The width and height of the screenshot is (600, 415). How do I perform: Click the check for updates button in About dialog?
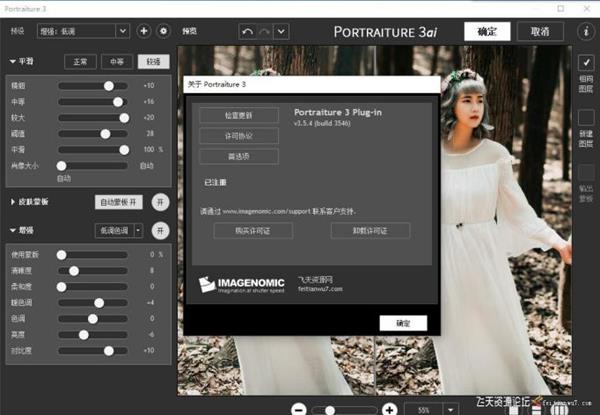pyautogui.click(x=239, y=115)
